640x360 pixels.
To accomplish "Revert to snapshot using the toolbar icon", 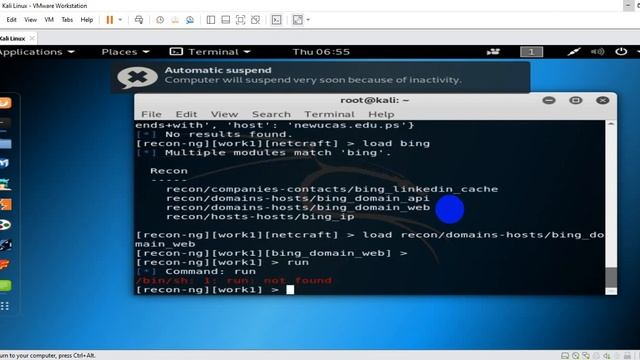I will (175, 20).
